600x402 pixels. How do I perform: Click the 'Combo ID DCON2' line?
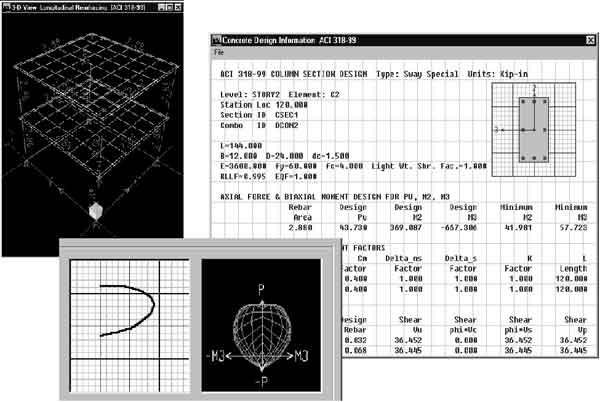point(259,125)
